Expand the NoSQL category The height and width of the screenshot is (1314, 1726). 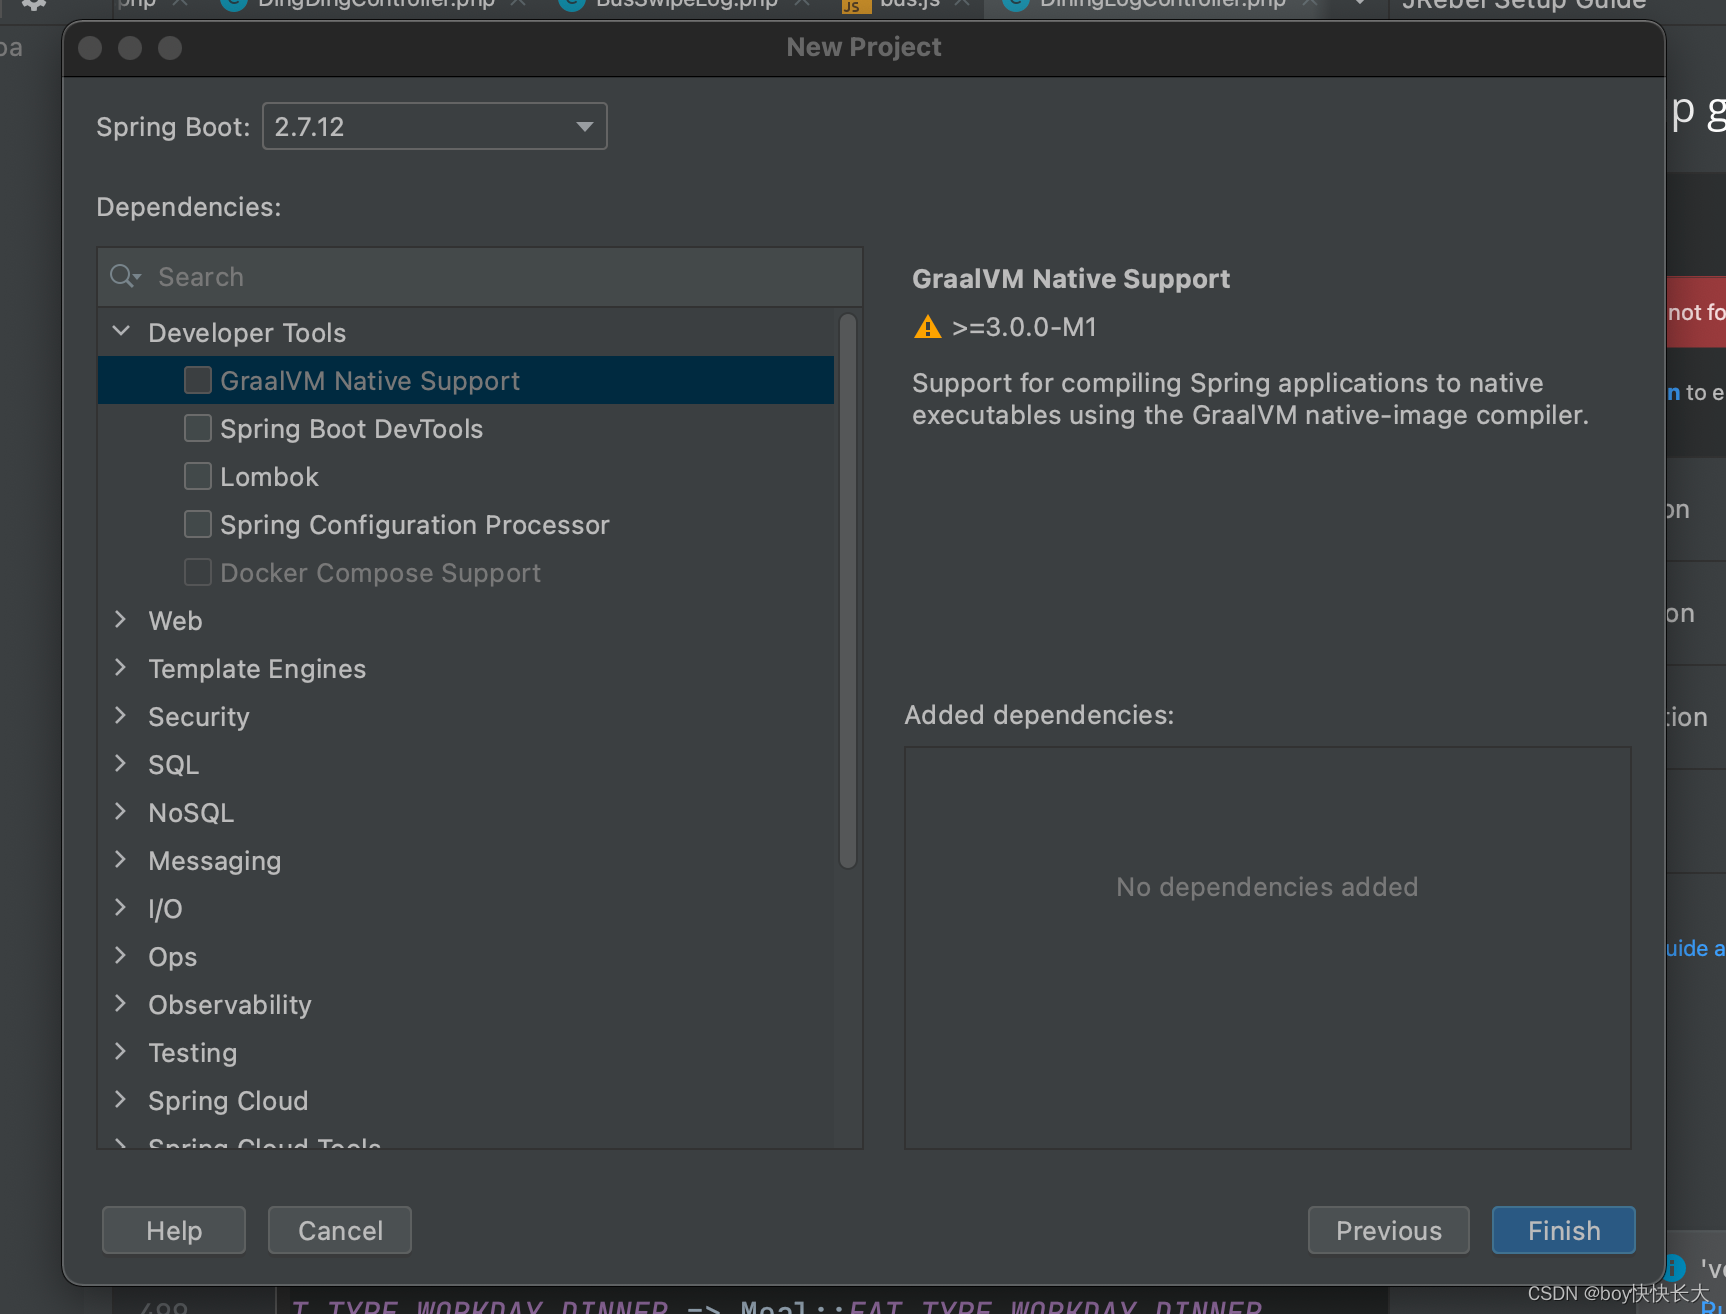click(121, 812)
